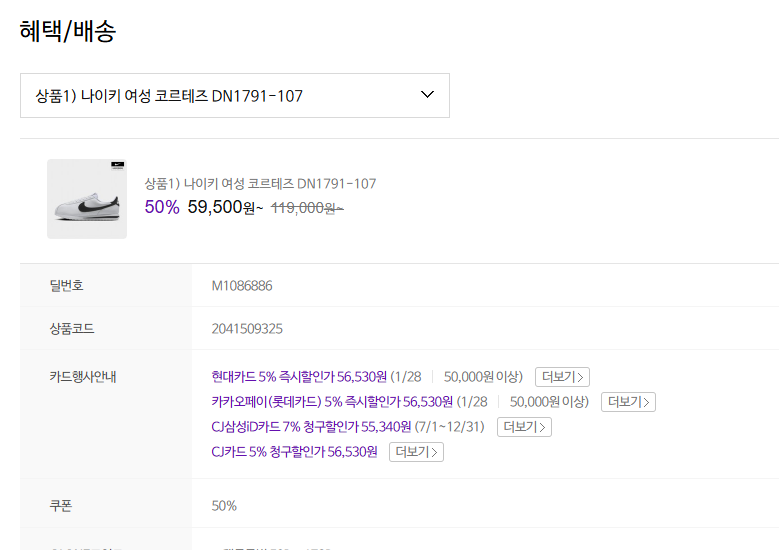Click the chevron arrow in the product selector
The image size is (779, 550).
click(x=428, y=95)
